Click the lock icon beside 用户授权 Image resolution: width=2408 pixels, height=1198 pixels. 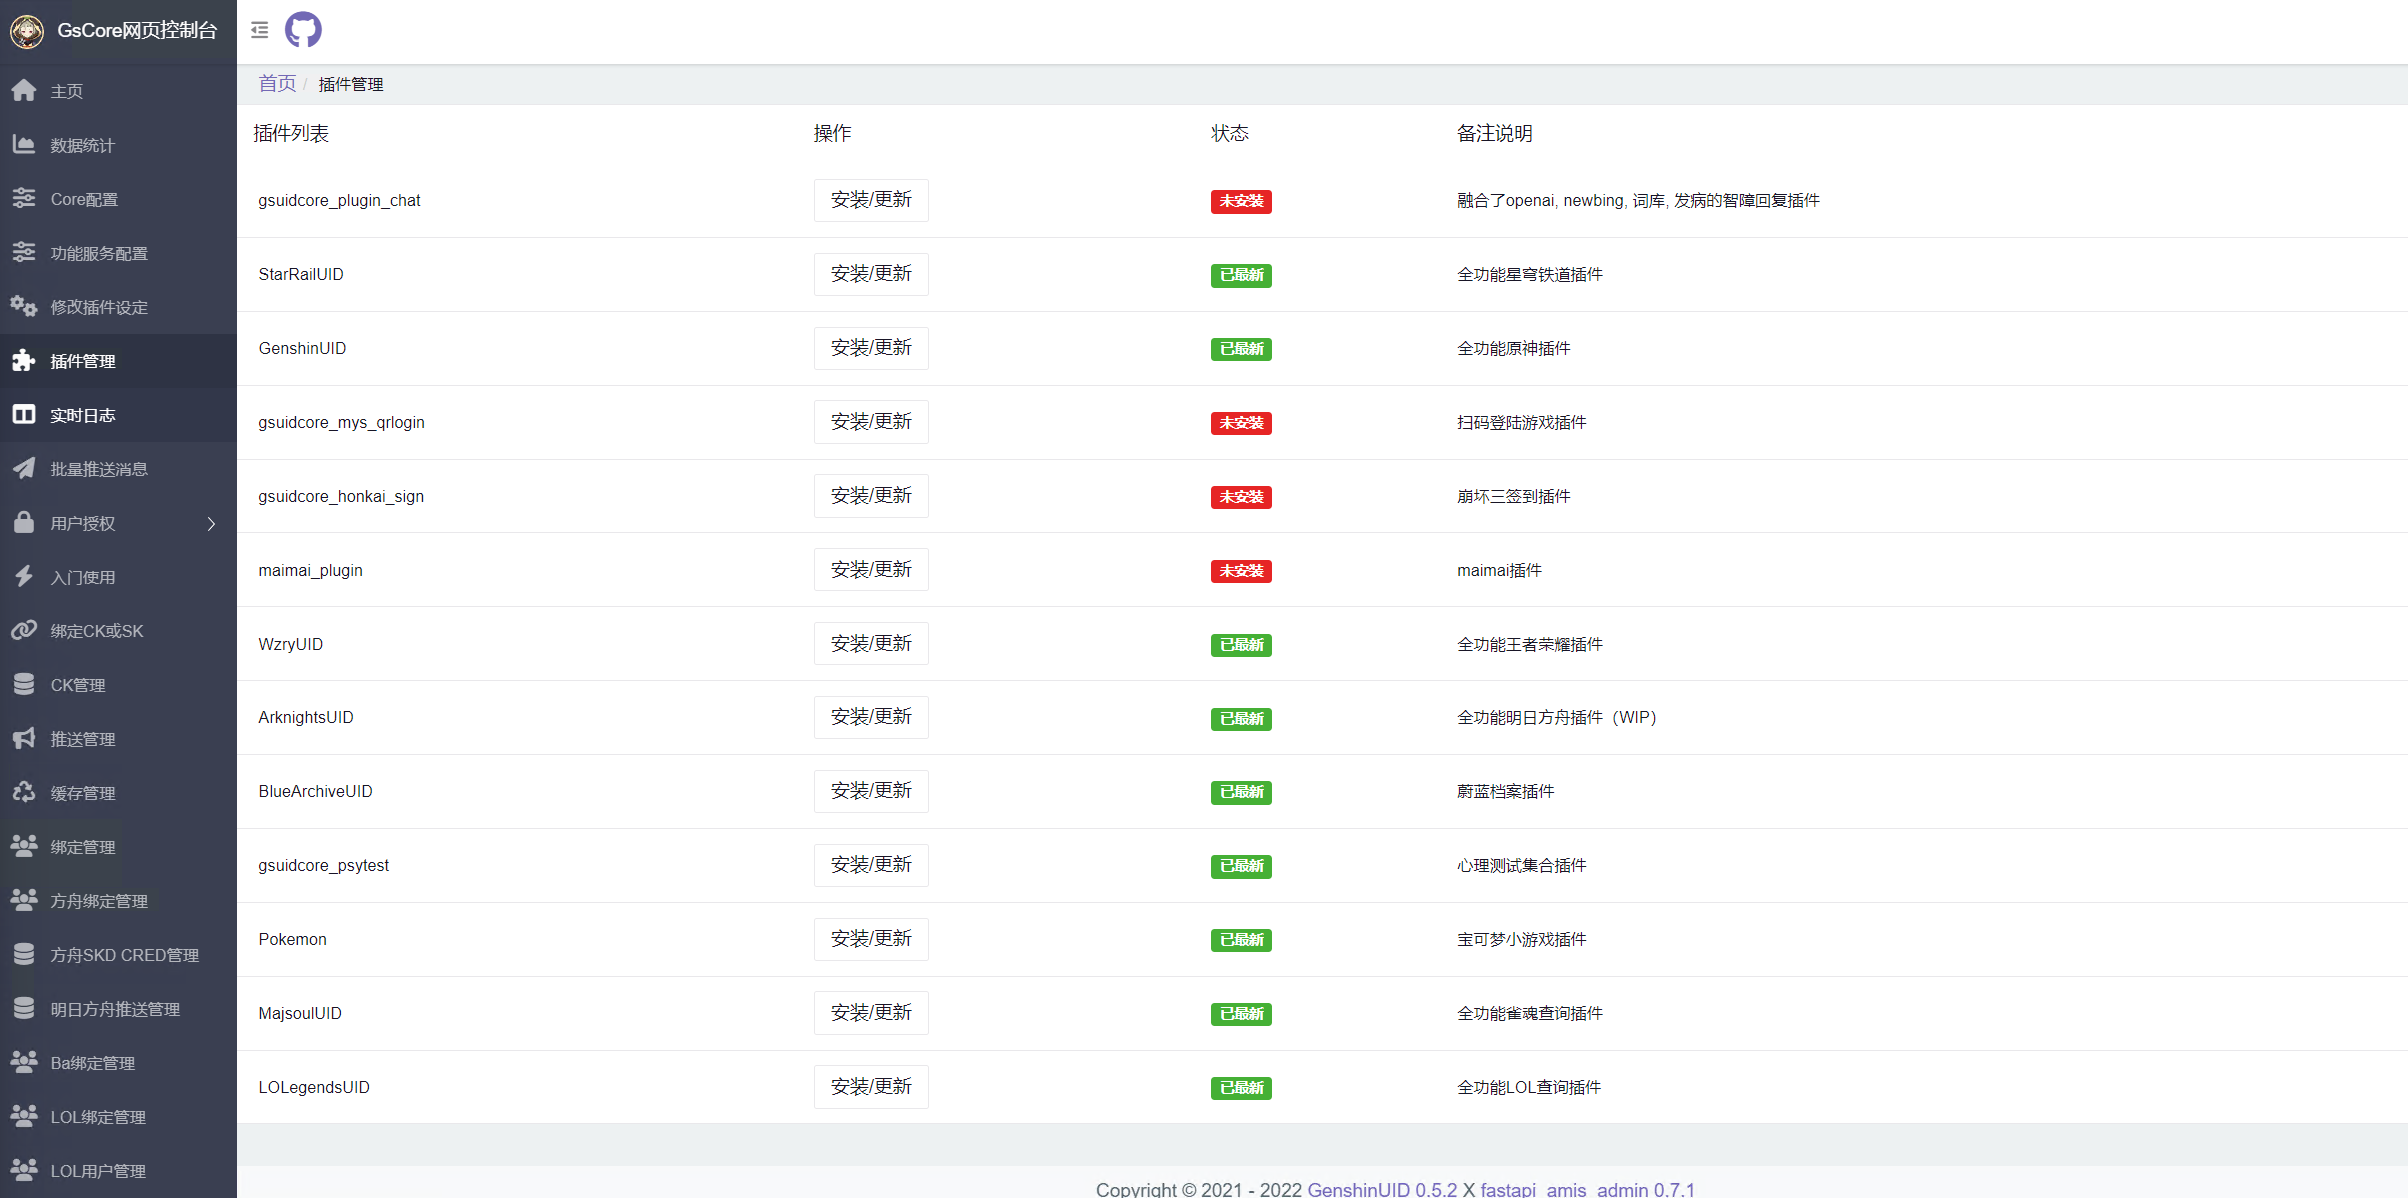pyautogui.click(x=24, y=522)
